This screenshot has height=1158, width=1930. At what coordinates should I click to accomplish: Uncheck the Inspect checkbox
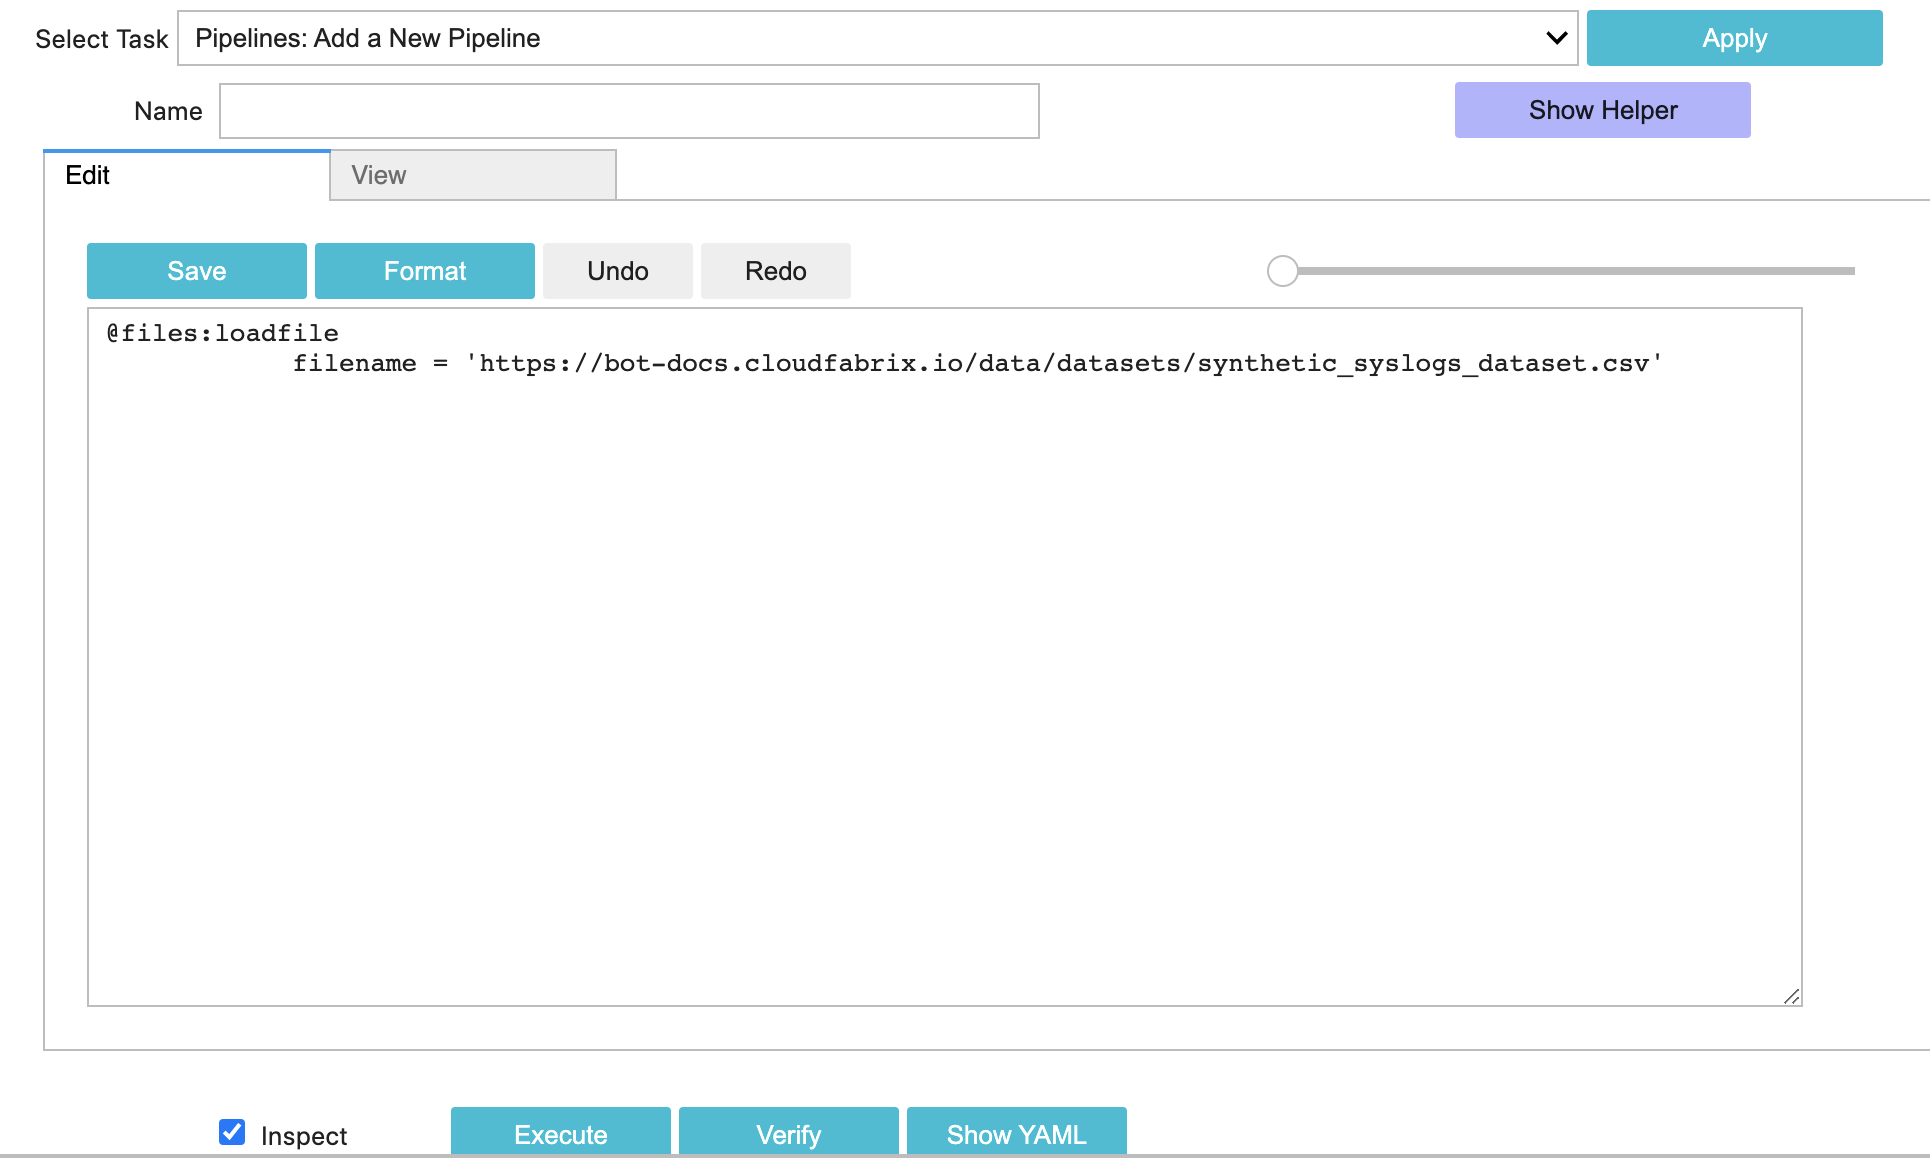232,1132
